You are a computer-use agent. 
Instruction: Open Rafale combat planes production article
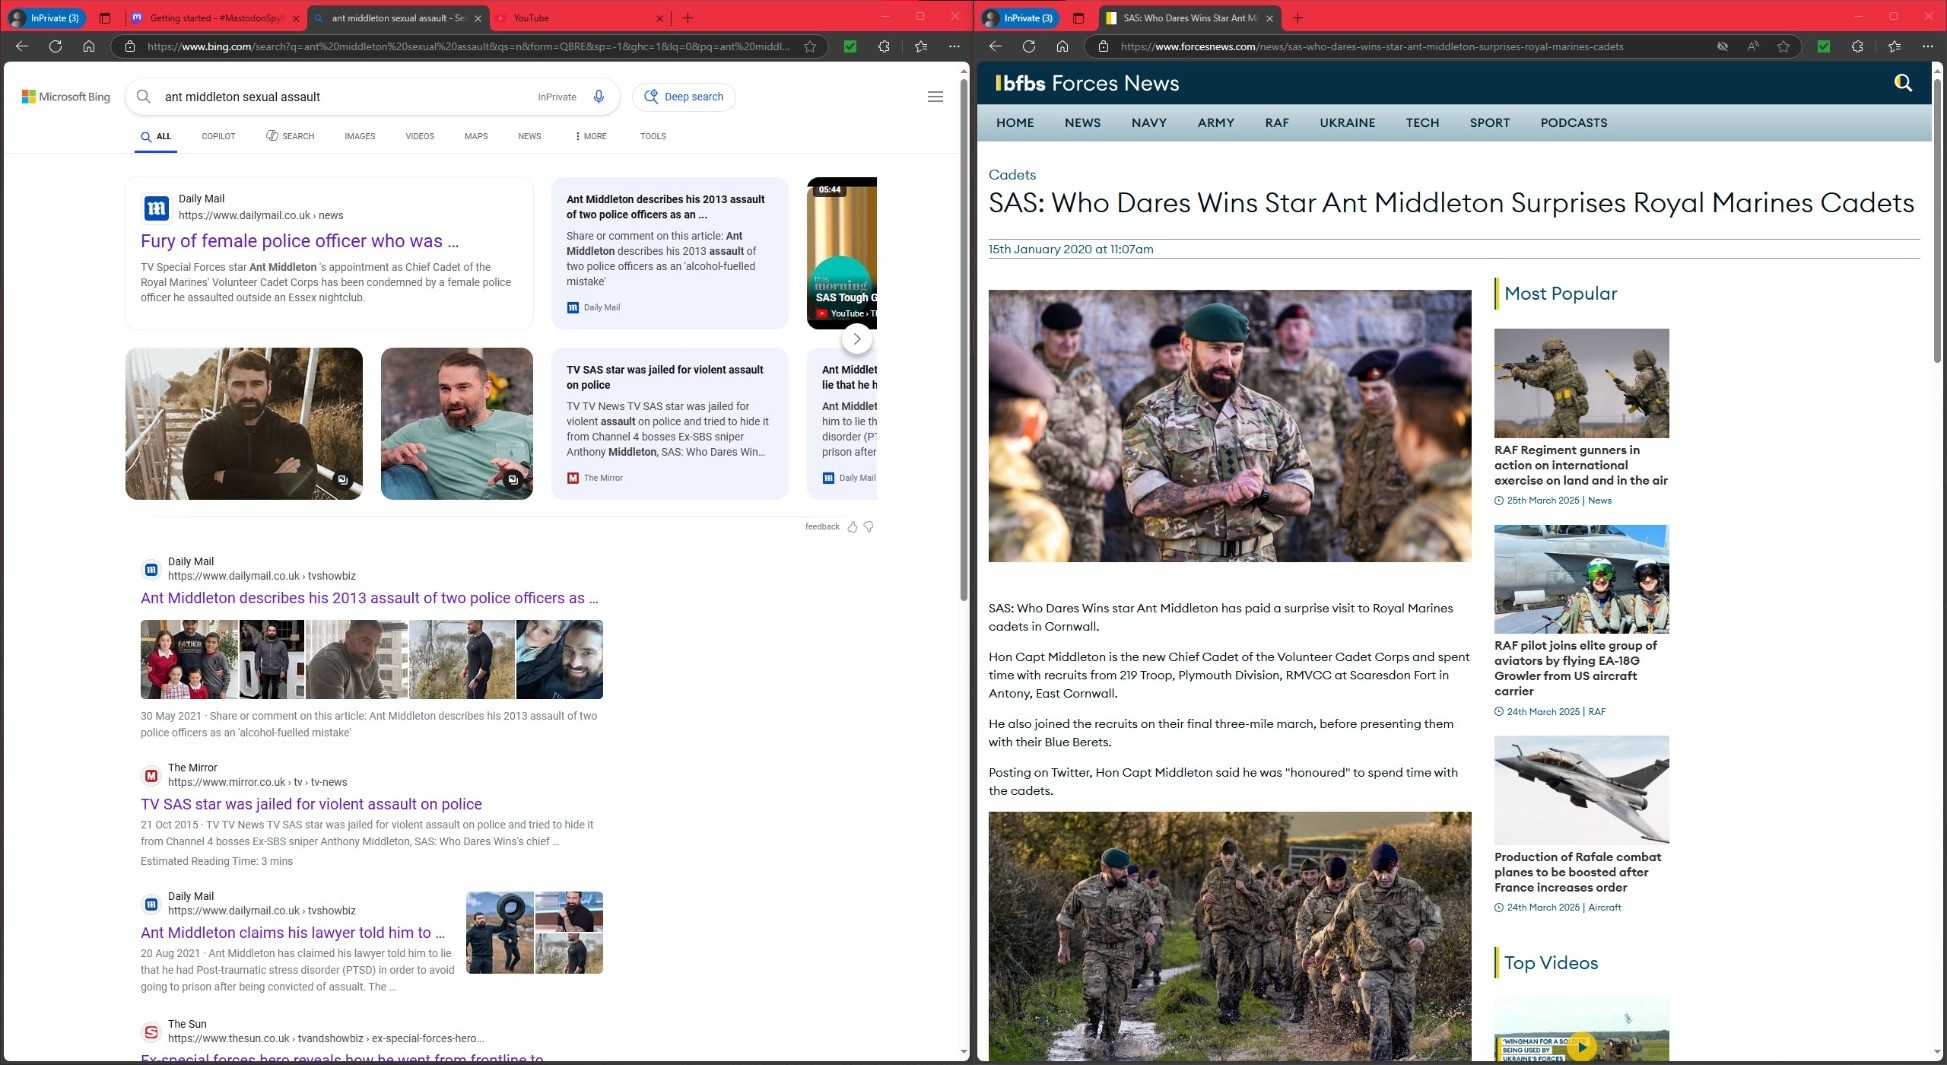click(x=1578, y=872)
